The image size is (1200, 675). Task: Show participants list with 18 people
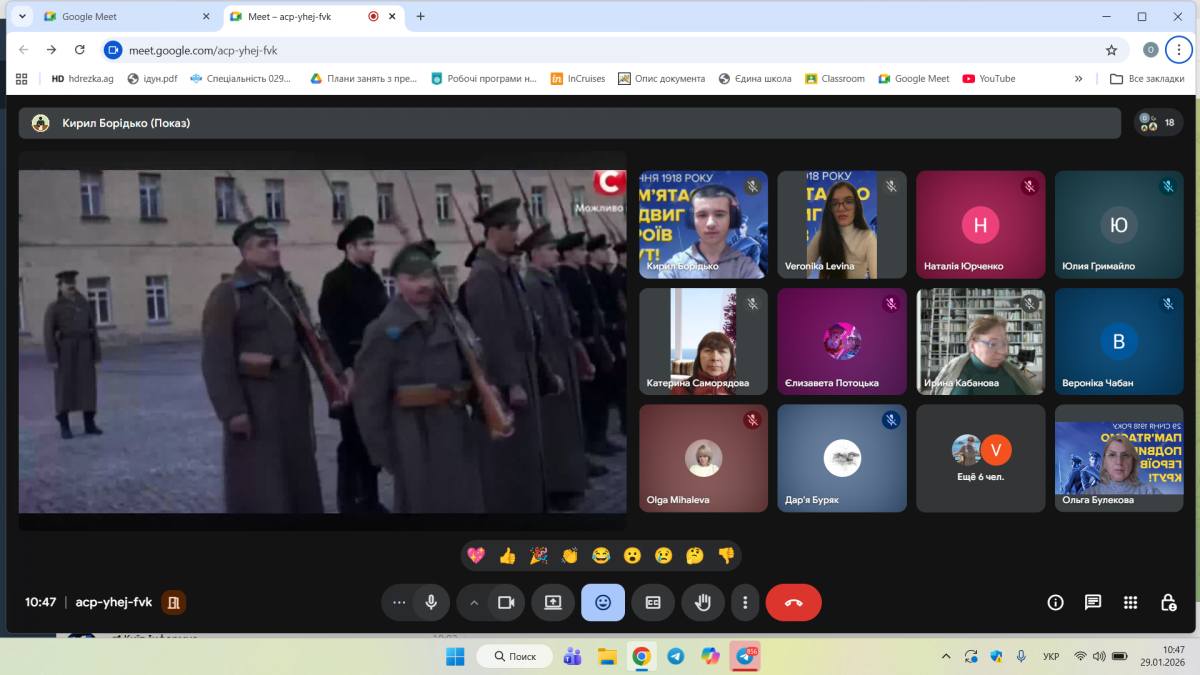pyautogui.click(x=1158, y=123)
